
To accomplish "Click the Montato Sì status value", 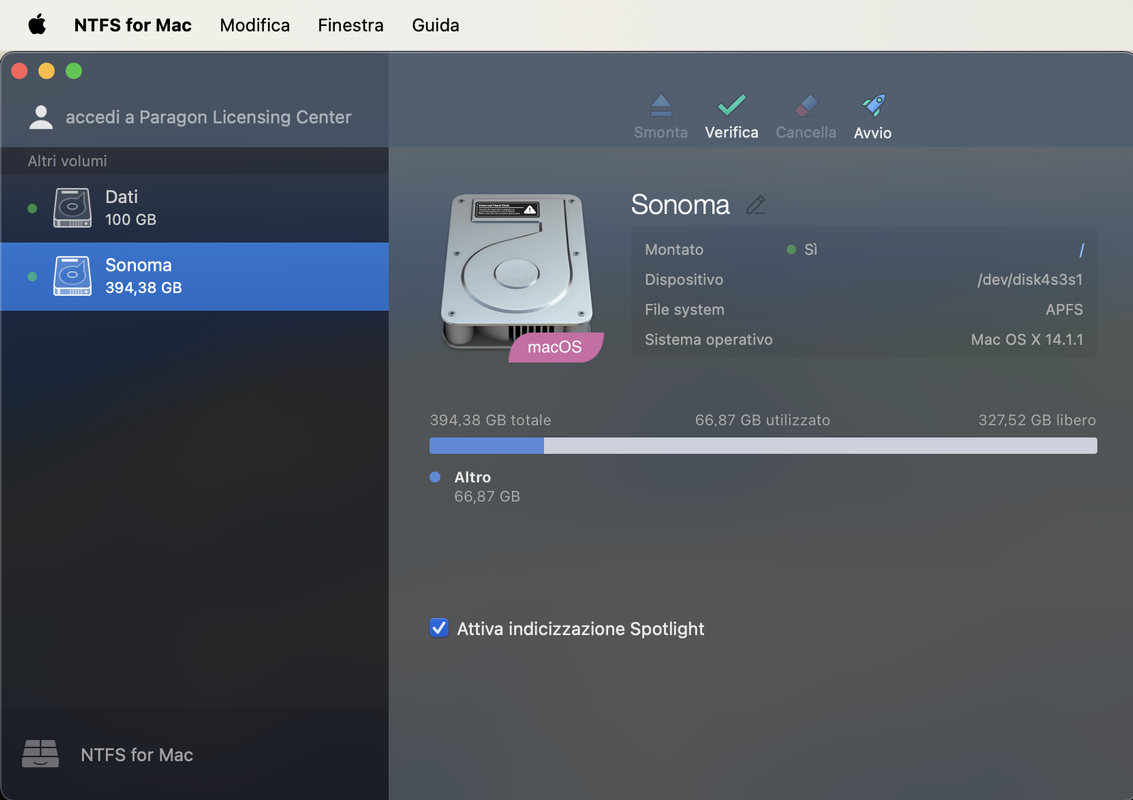I will point(802,249).
